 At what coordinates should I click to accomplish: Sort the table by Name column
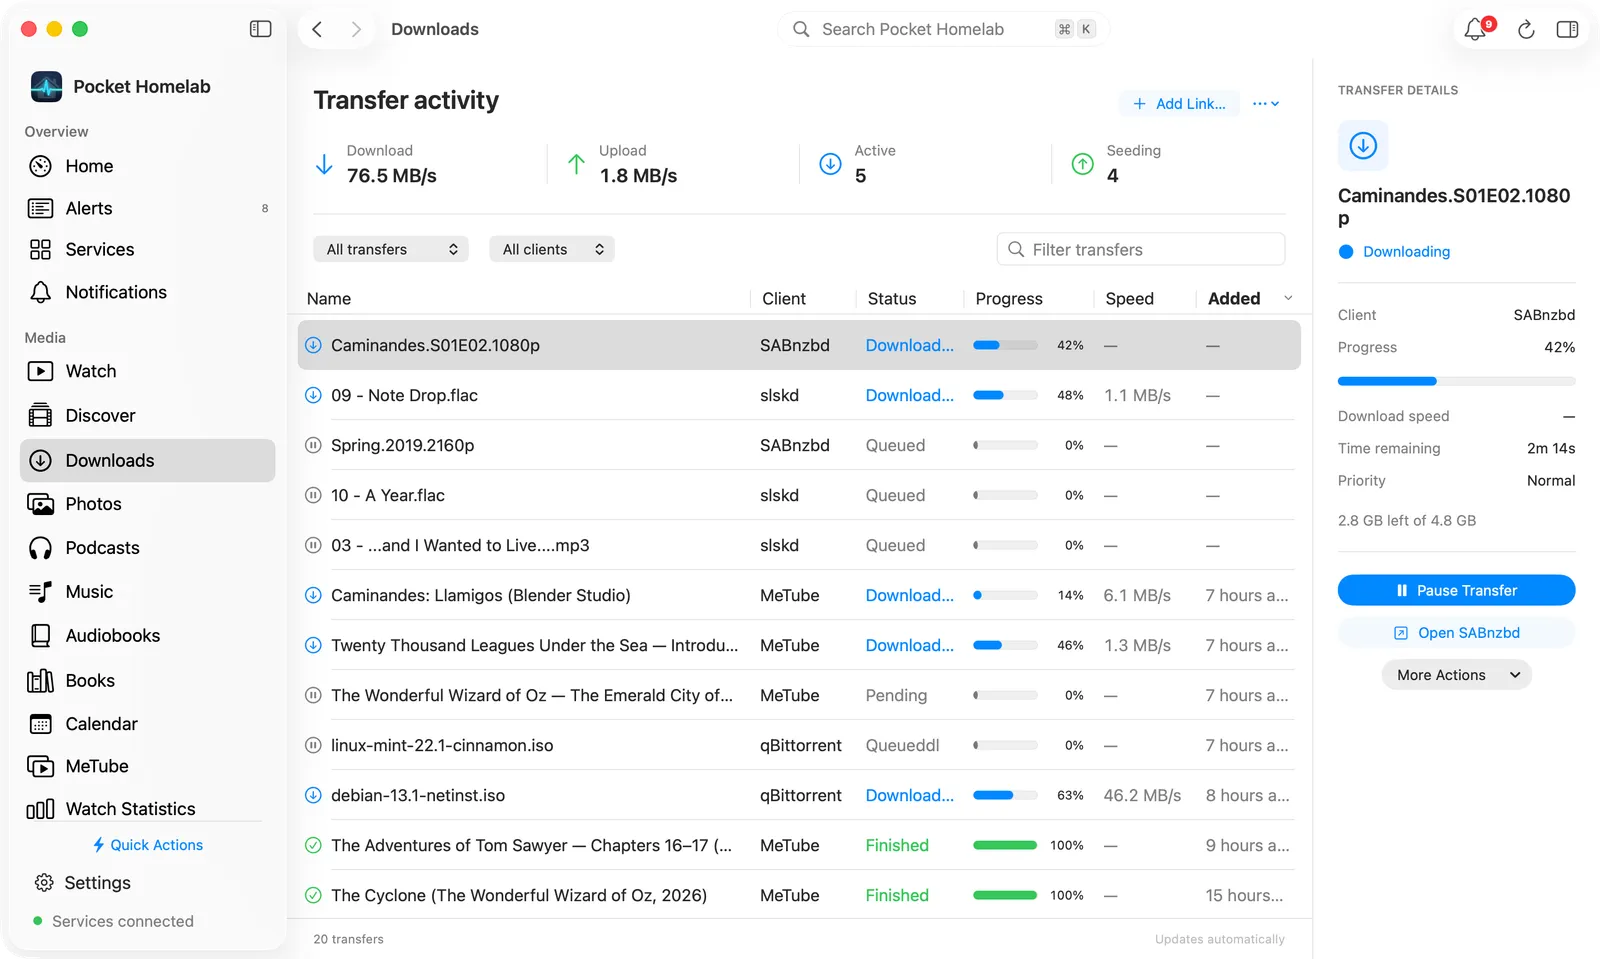pos(329,298)
